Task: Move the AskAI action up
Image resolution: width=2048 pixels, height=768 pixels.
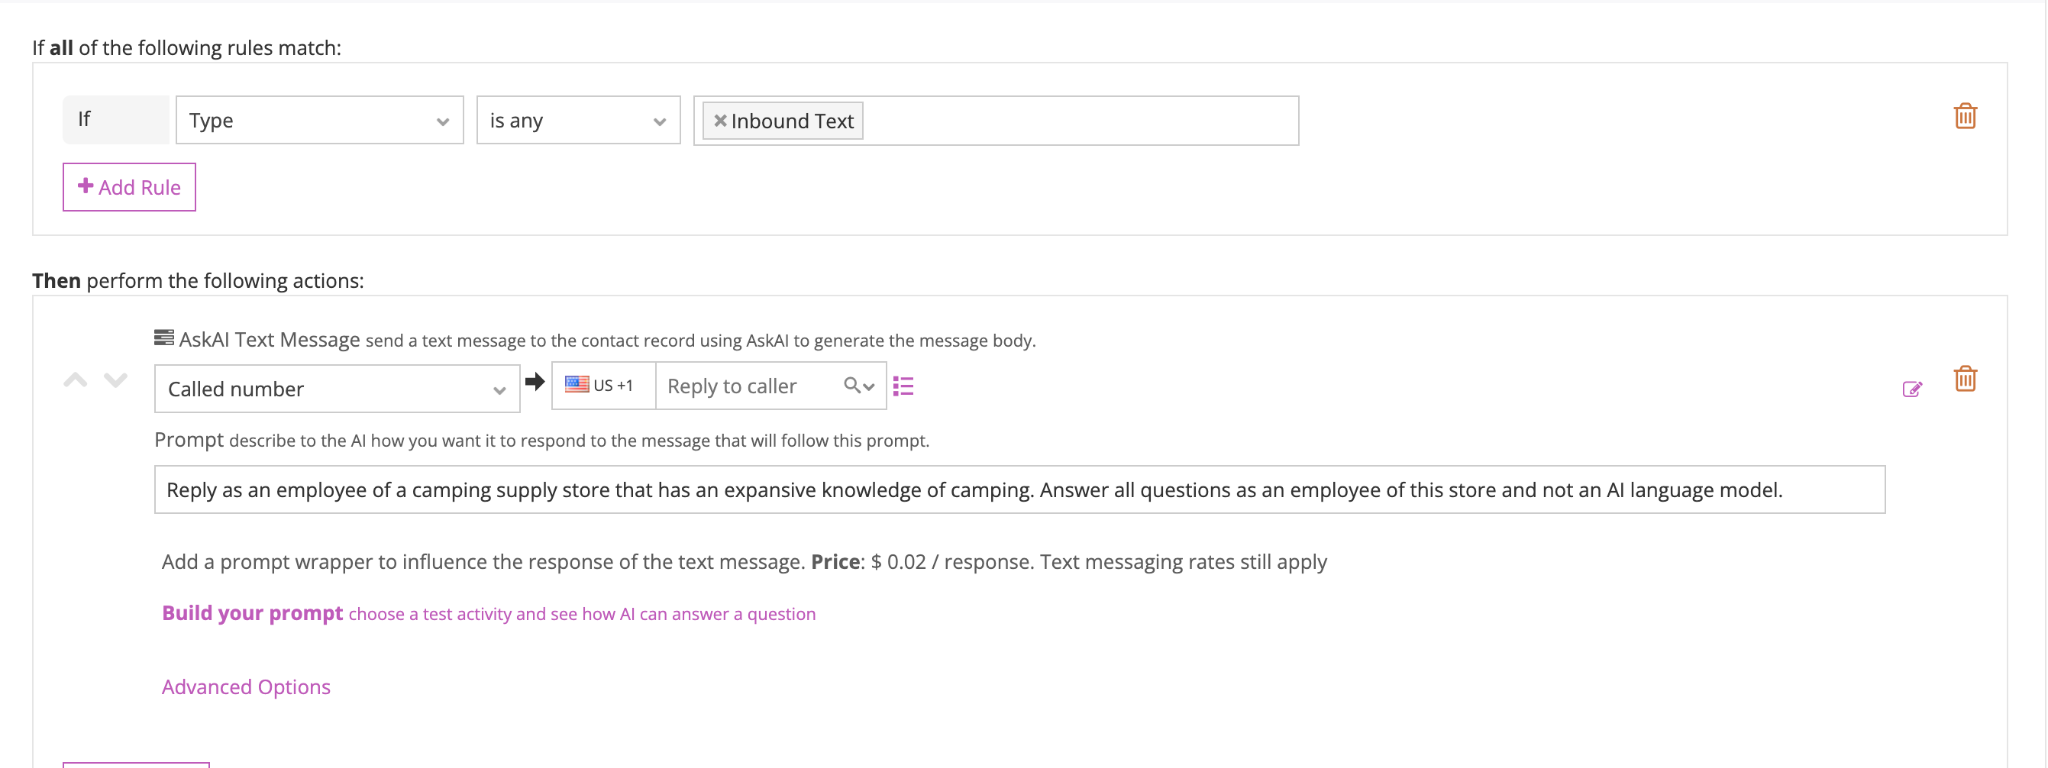Action: (76, 380)
